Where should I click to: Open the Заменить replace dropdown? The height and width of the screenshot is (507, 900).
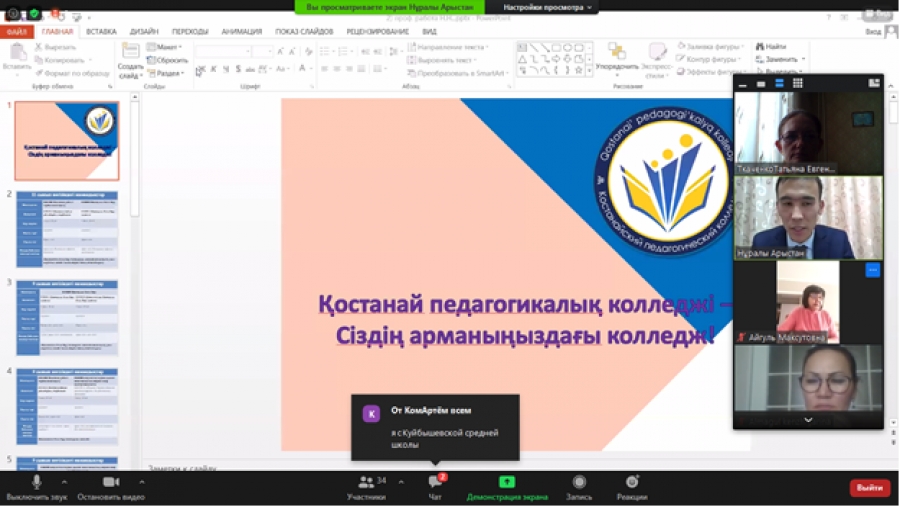point(781,60)
